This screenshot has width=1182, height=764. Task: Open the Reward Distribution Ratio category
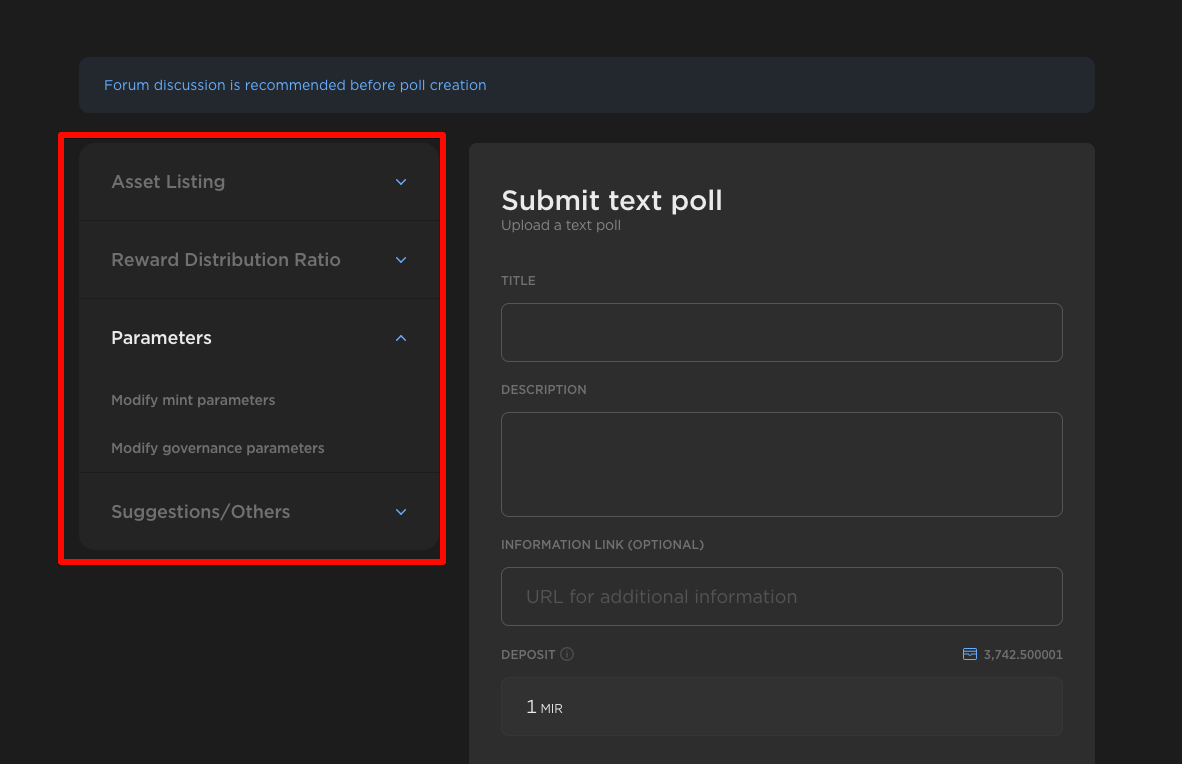[x=226, y=260]
